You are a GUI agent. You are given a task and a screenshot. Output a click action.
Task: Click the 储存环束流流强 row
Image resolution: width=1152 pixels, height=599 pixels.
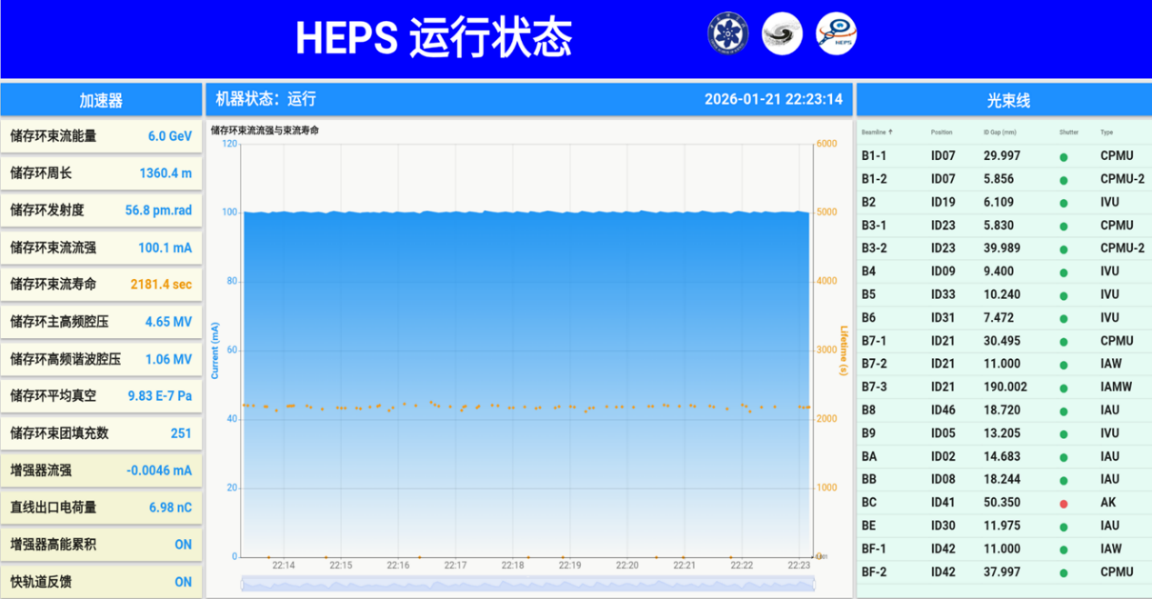point(100,247)
